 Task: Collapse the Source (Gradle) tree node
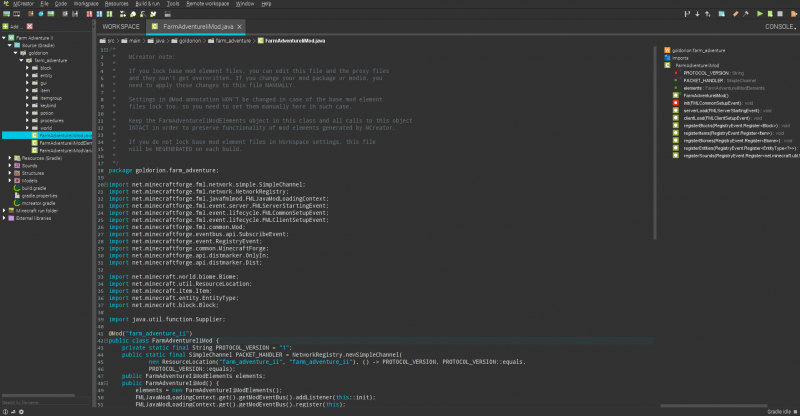10,45
